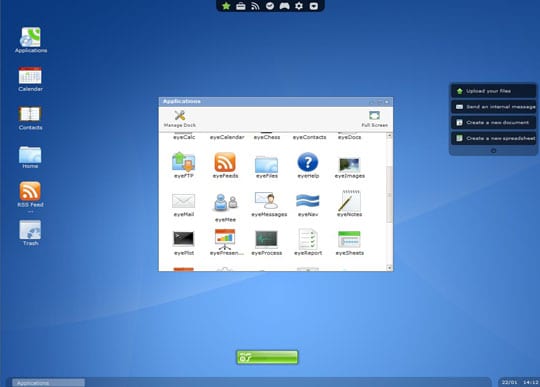Open eyeReport checklist icon
The height and width of the screenshot is (387, 540).
point(308,239)
